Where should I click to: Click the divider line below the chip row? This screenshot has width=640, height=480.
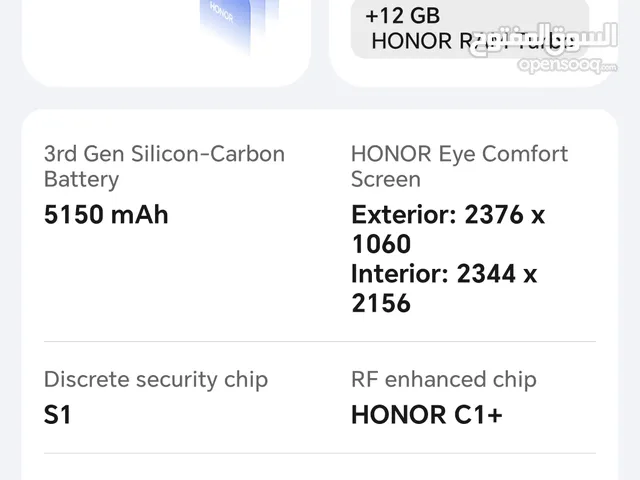tap(320, 453)
